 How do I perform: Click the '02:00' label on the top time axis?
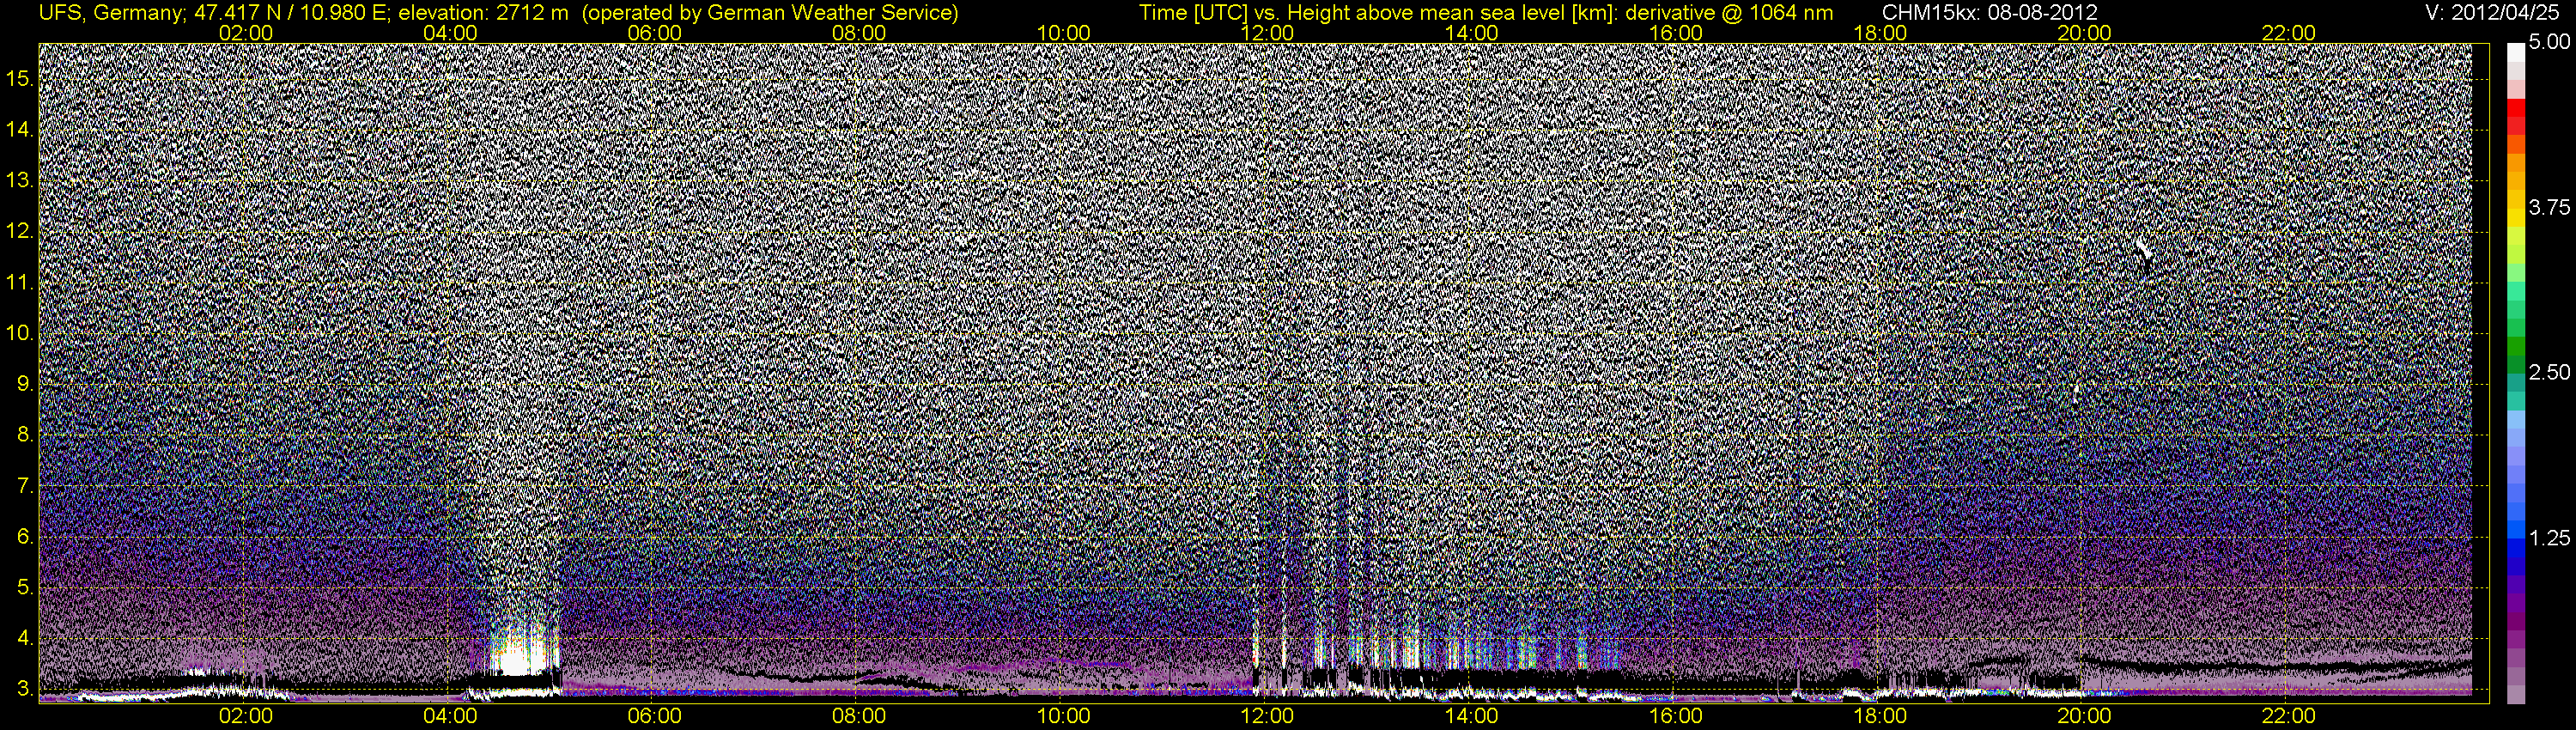pos(246,33)
